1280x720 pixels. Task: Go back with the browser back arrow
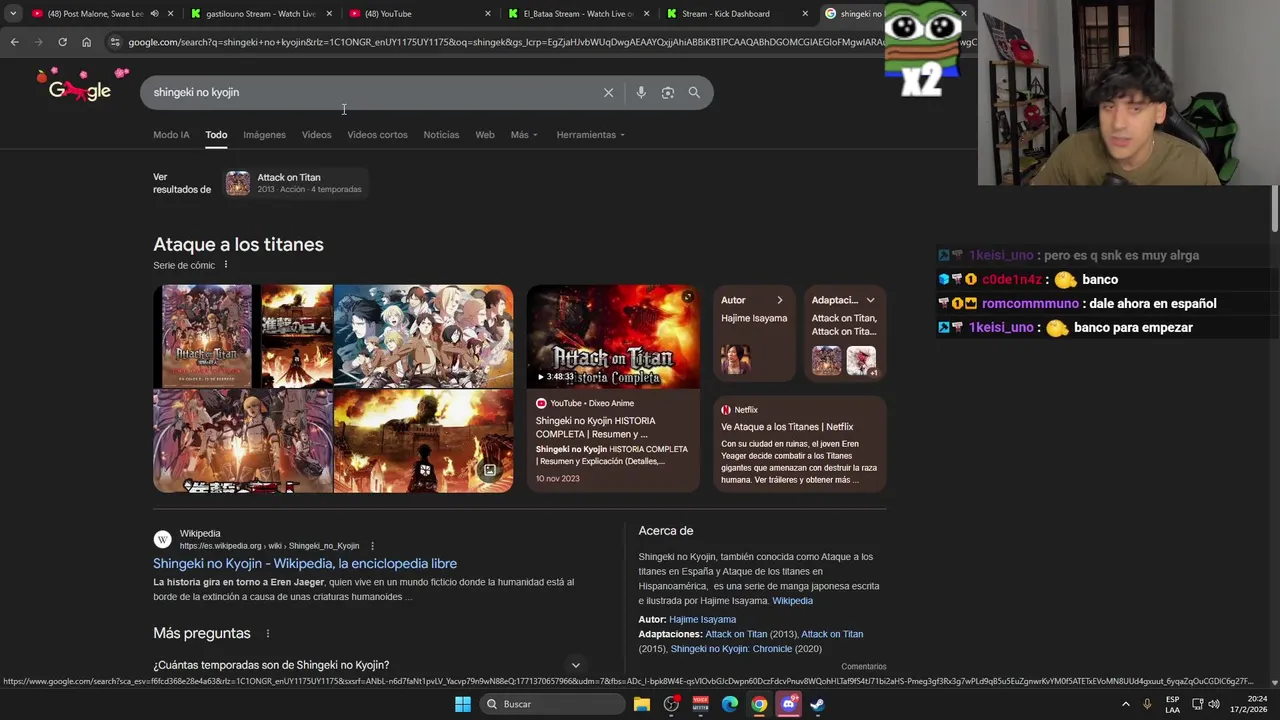14,42
